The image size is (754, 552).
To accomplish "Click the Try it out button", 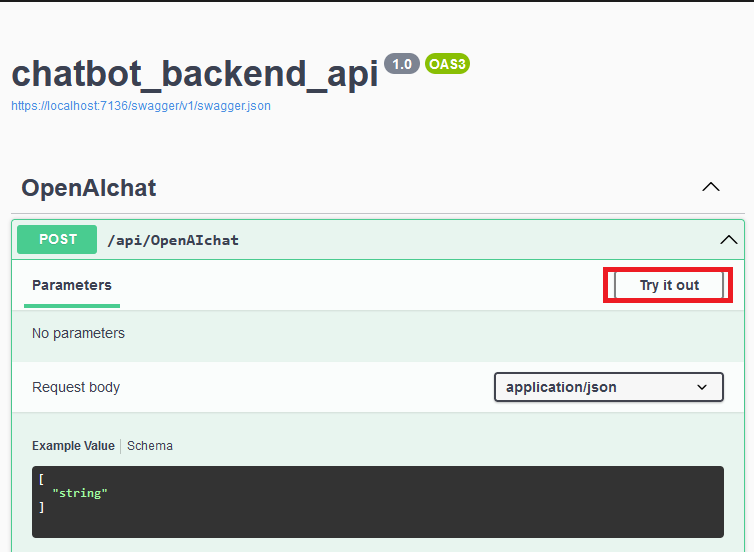I will [x=669, y=285].
